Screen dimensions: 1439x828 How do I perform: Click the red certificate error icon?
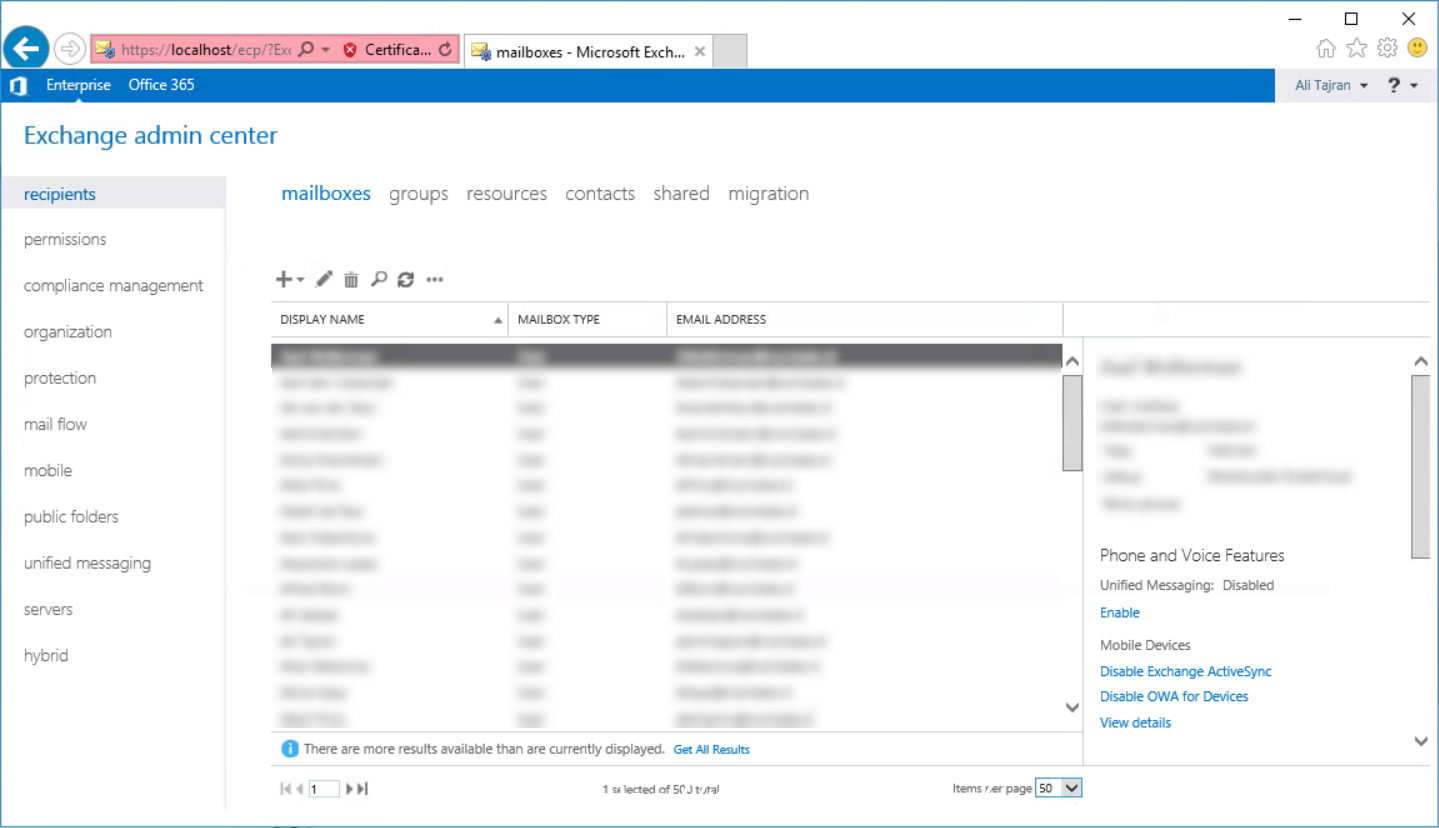[x=350, y=49]
